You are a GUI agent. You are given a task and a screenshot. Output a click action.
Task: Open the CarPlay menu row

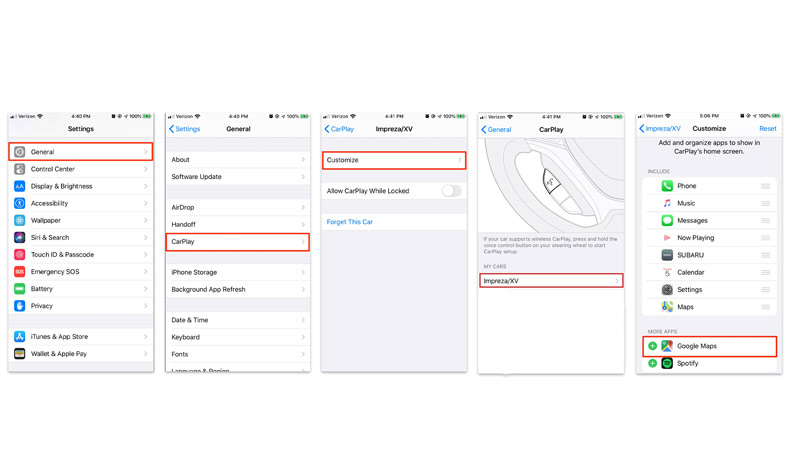click(238, 242)
